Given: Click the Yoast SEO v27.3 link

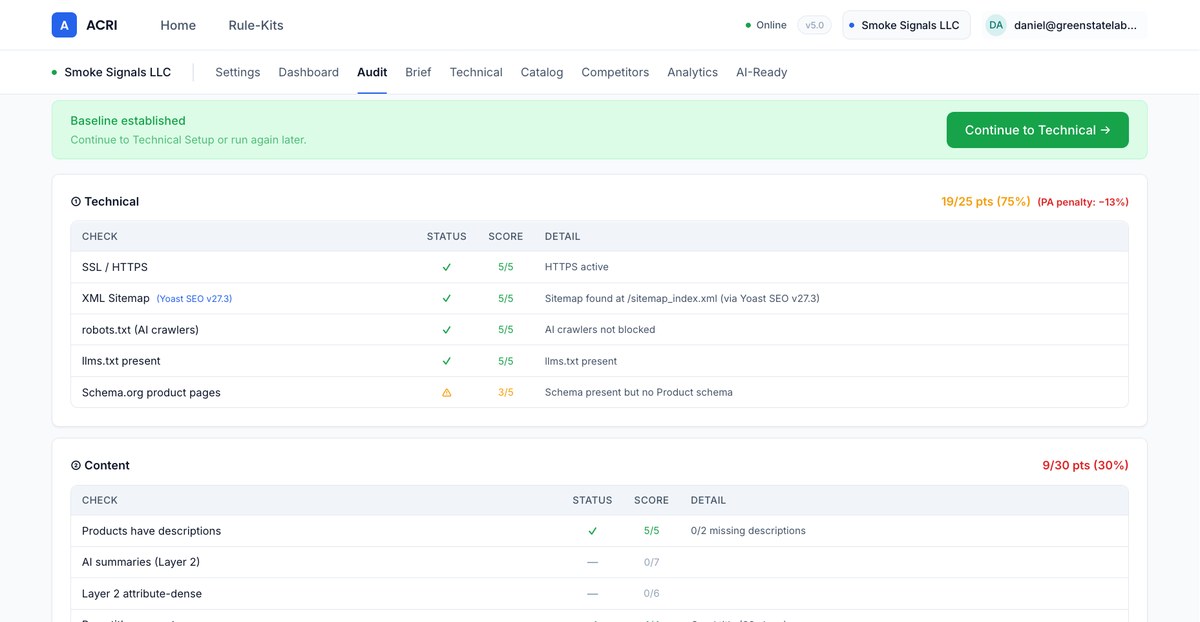Looking at the screenshot, I should [194, 299].
